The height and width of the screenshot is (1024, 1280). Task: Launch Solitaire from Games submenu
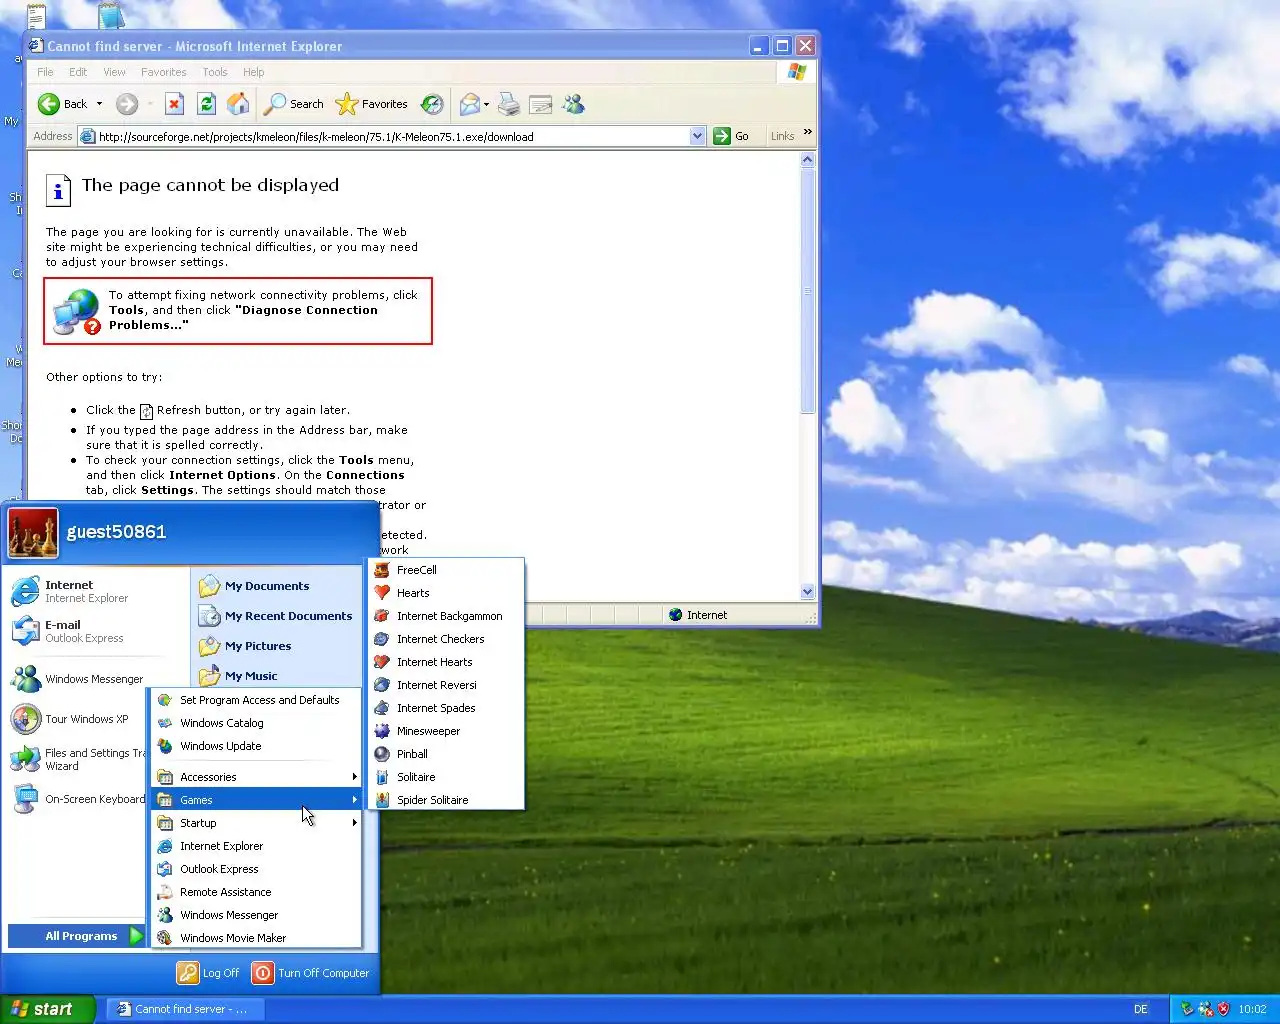447,777
